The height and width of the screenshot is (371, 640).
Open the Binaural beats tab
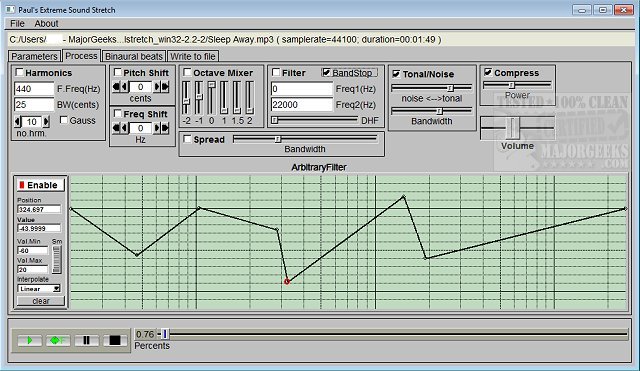(134, 56)
